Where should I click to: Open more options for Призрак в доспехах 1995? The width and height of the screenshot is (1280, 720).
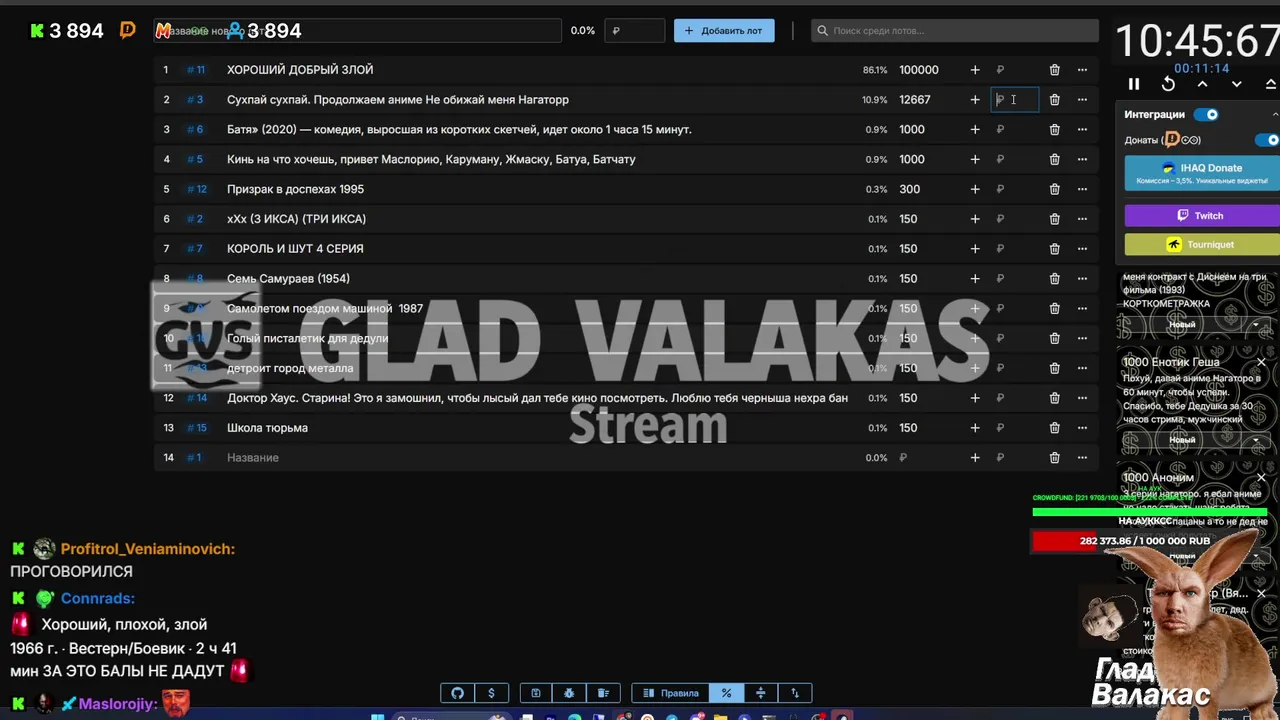(1082, 189)
